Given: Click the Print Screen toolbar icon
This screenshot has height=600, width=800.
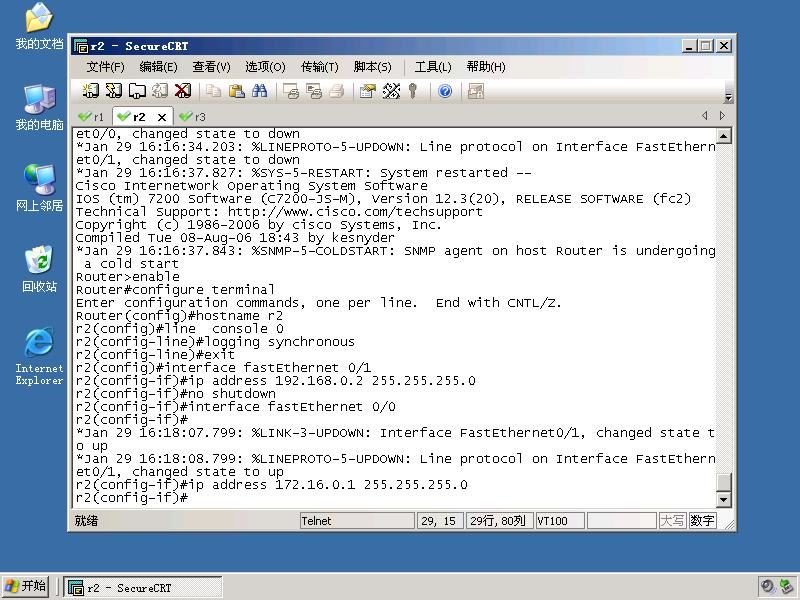Looking at the screenshot, I should pyautogui.click(x=291, y=91).
